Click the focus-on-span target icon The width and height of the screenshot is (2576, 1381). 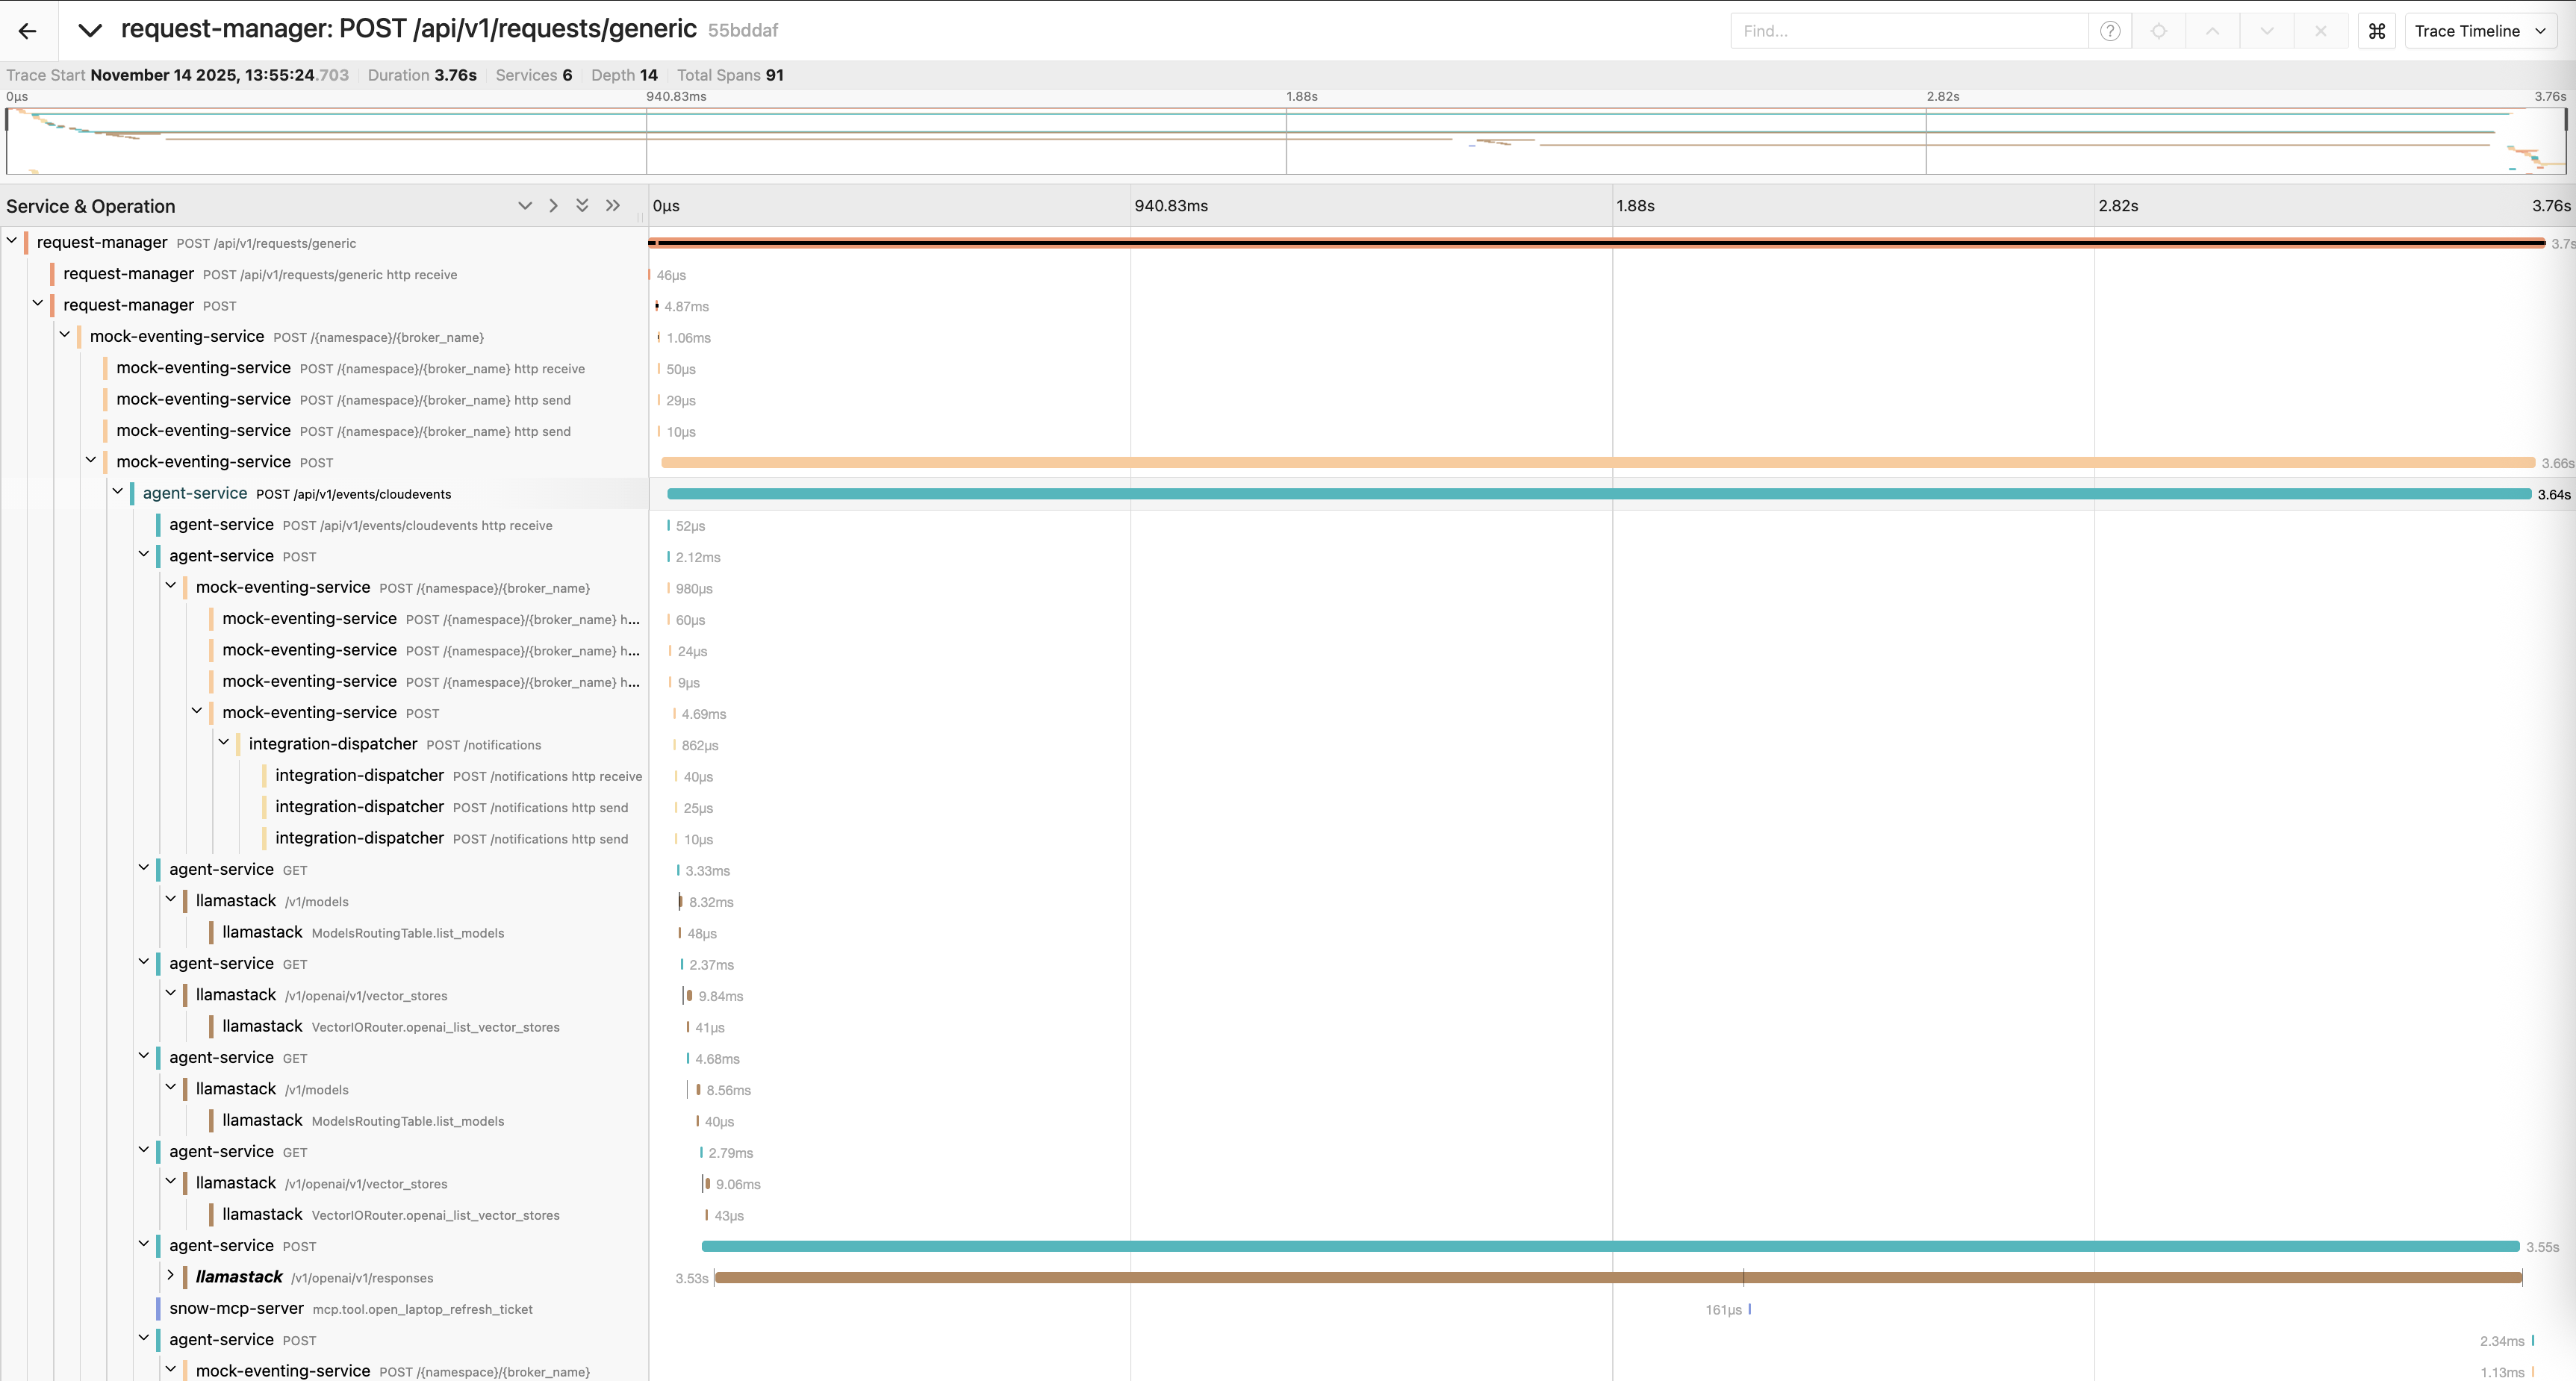pyautogui.click(x=2159, y=30)
